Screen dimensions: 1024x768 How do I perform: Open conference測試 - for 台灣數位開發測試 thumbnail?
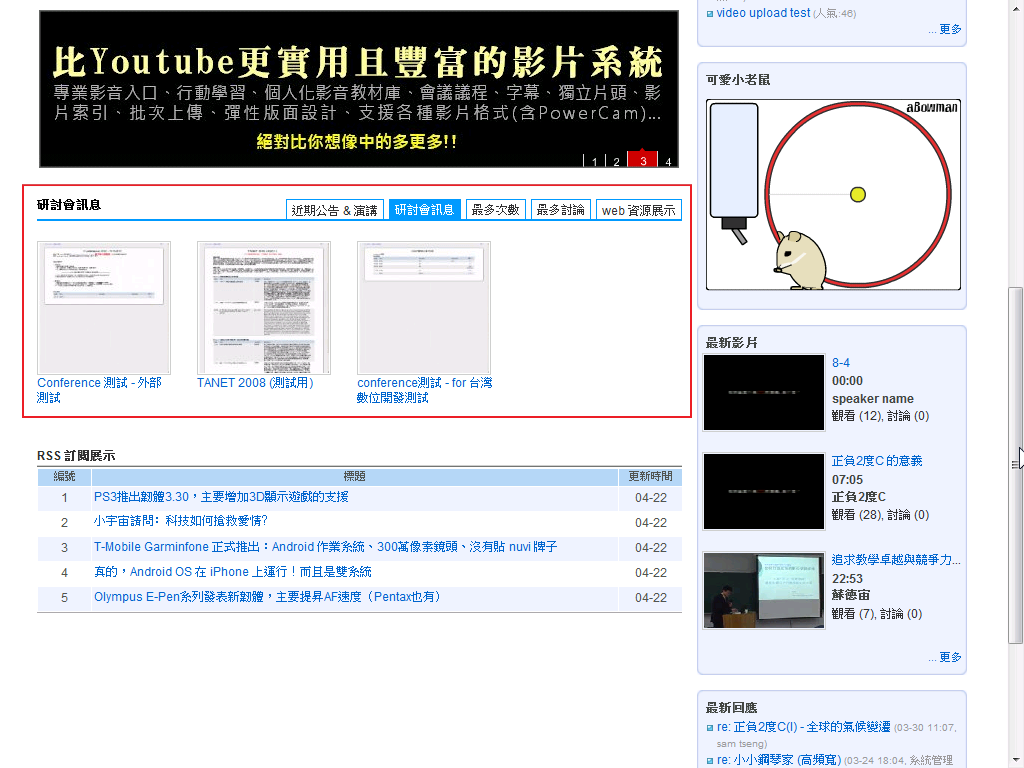(x=423, y=307)
